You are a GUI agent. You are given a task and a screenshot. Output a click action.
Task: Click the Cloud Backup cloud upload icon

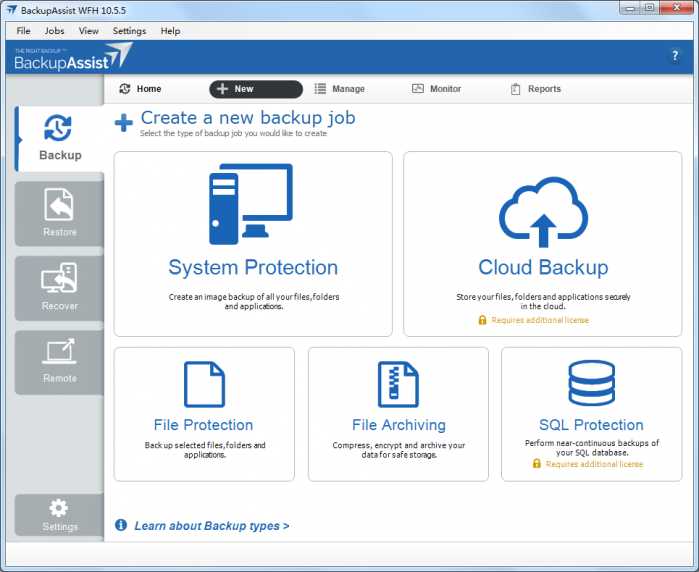[543, 211]
